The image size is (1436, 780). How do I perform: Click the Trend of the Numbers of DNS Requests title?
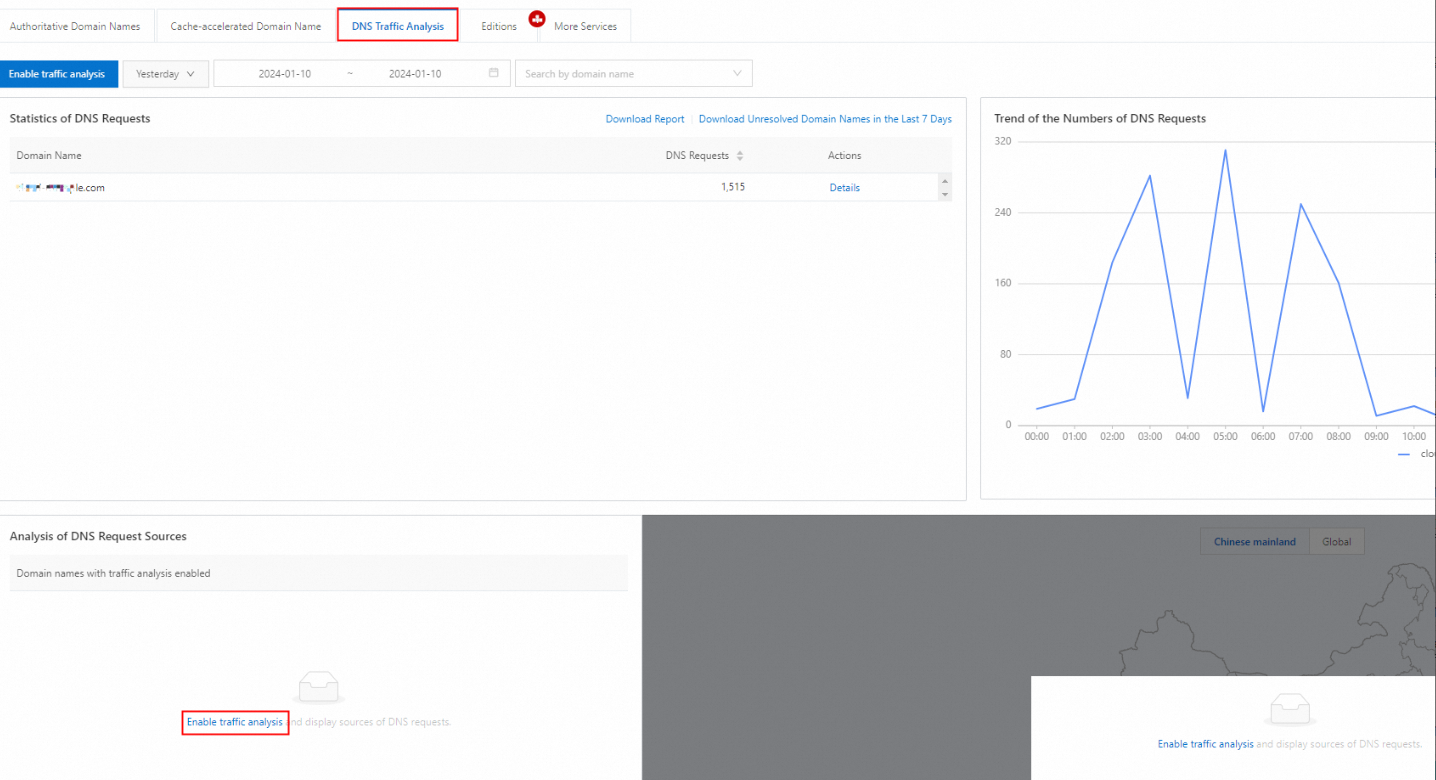pos(1100,118)
